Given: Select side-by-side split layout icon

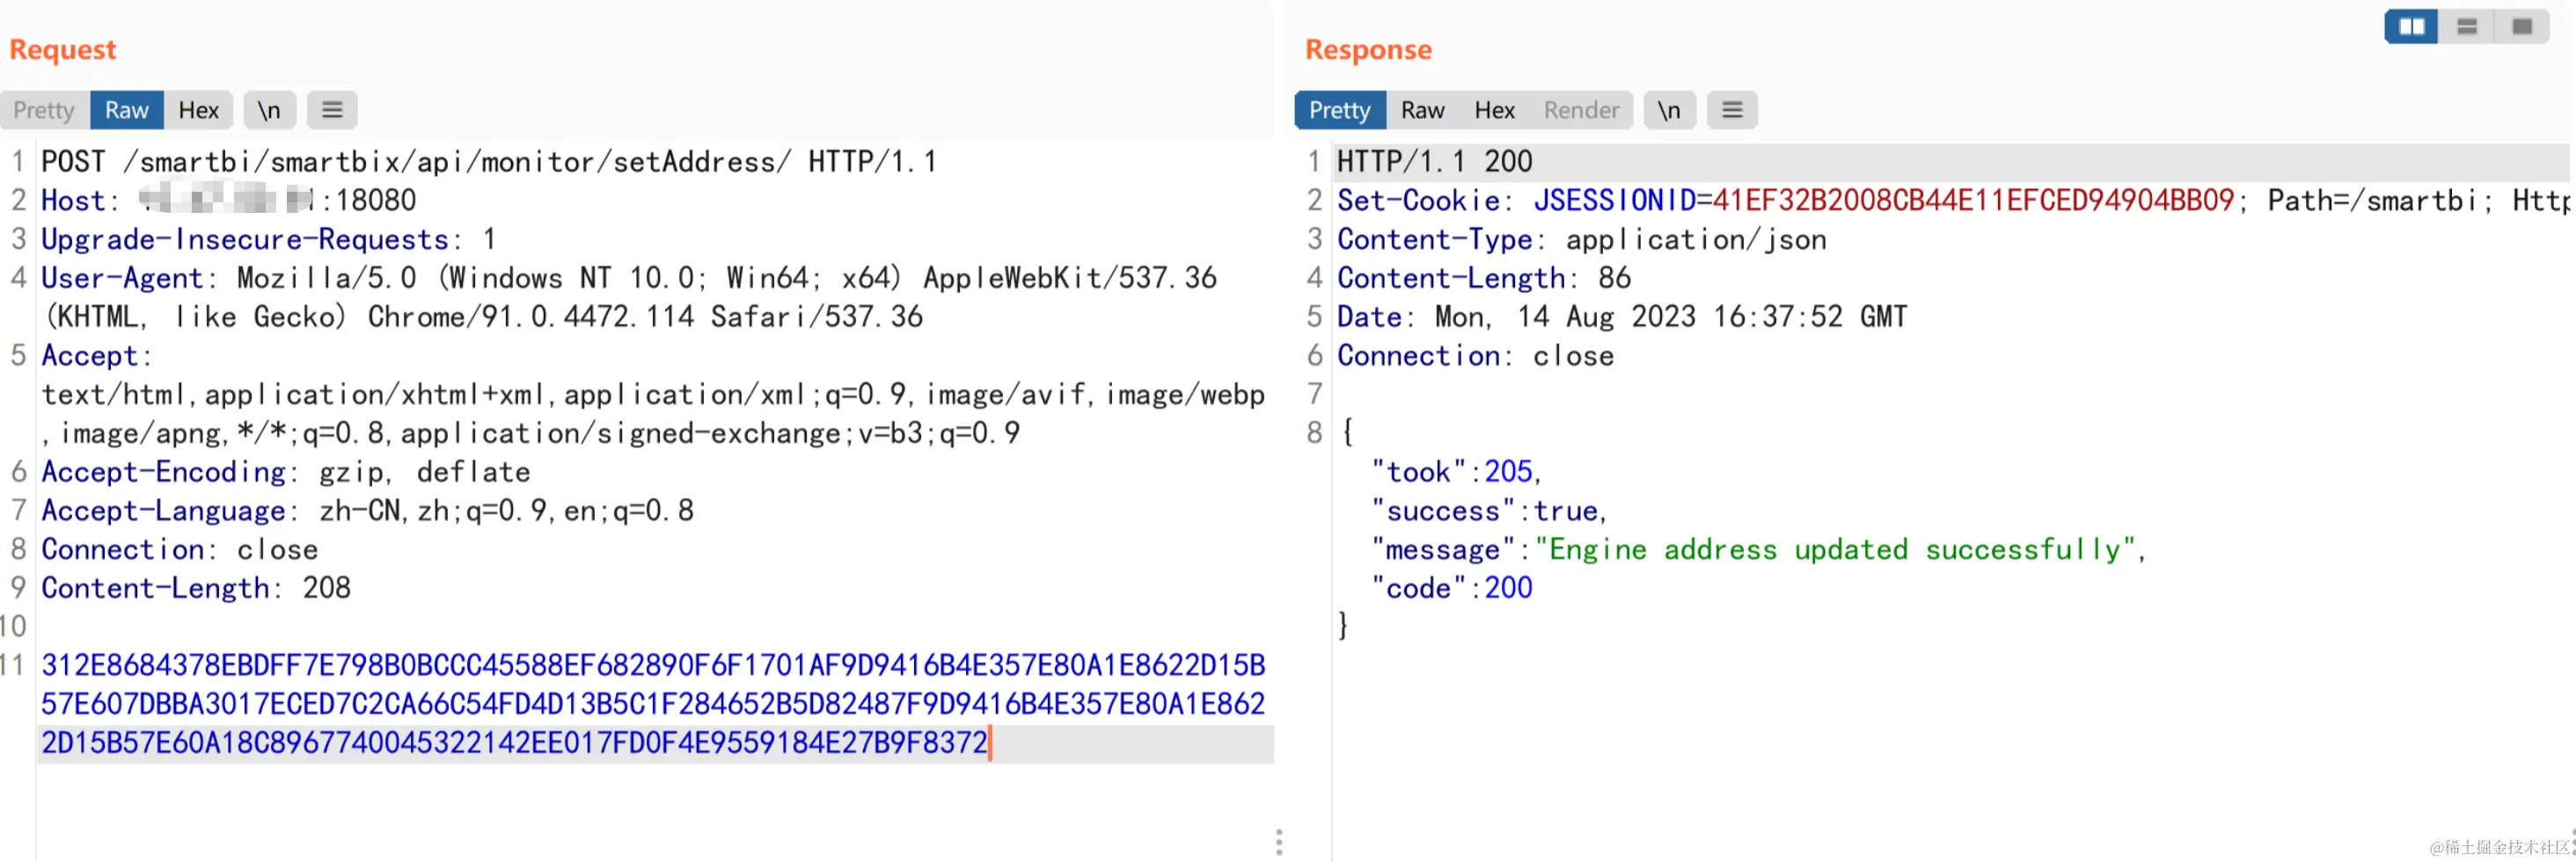Looking at the screenshot, I should [2412, 26].
